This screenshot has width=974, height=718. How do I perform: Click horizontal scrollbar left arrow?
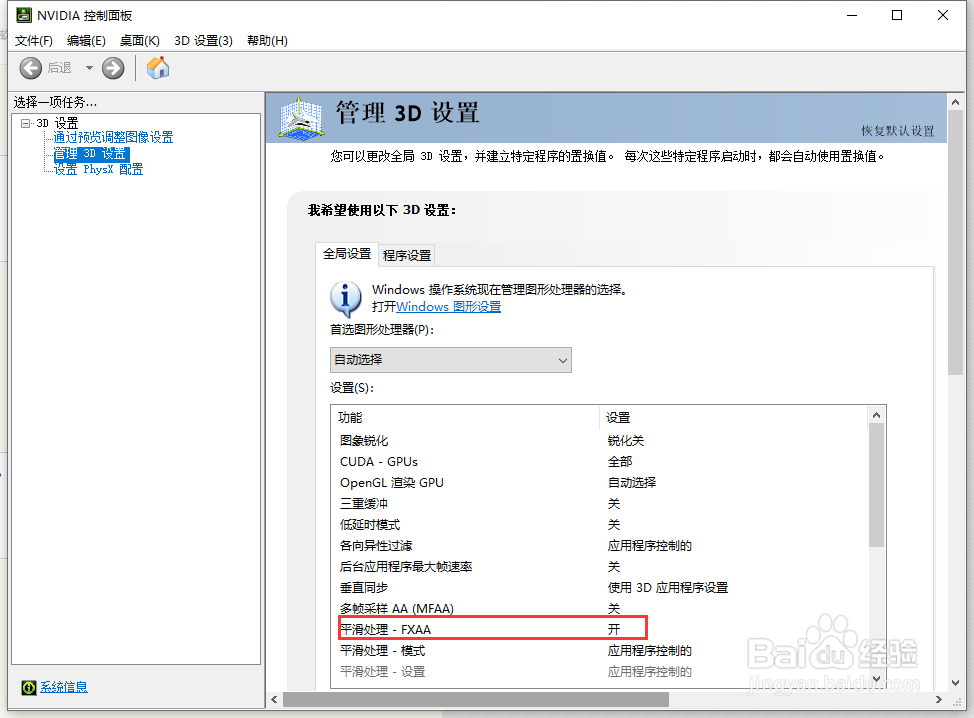(x=275, y=700)
